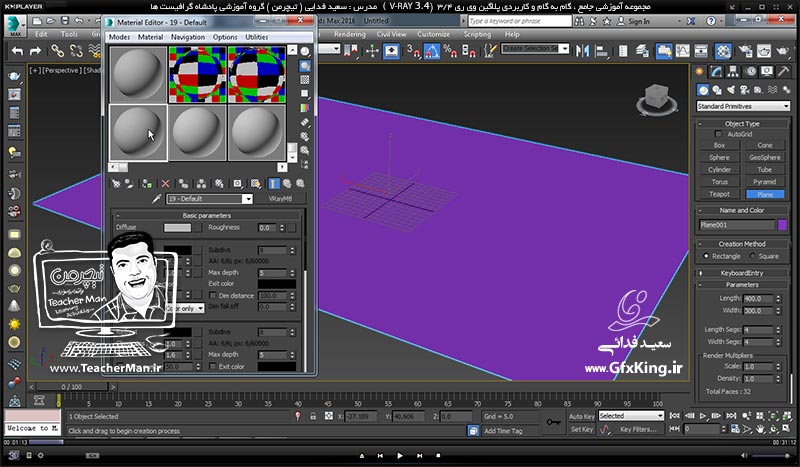Open the Standard Primitives dropdown
Viewport: 800px width, 467px height.
coord(743,106)
